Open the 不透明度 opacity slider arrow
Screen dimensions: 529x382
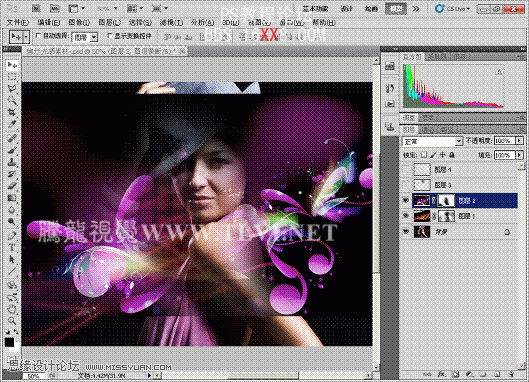[x=519, y=140]
